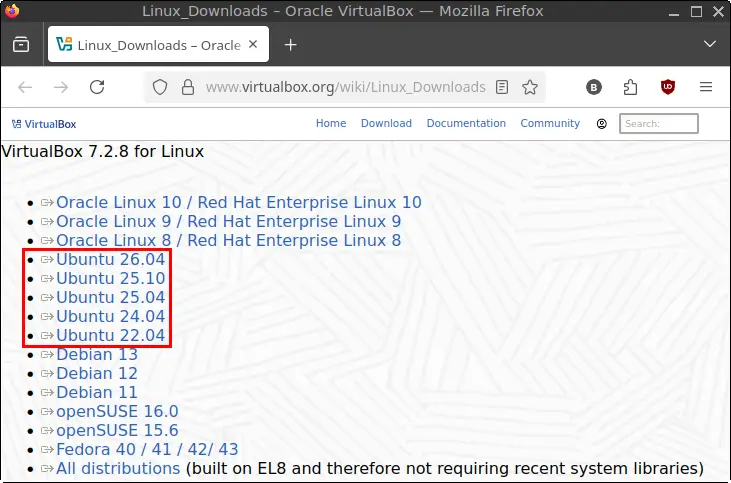Screen dimensions: 731x483
Task: Click the VirtualBox 7.2.8 for Linux heading
Action: click(103, 152)
